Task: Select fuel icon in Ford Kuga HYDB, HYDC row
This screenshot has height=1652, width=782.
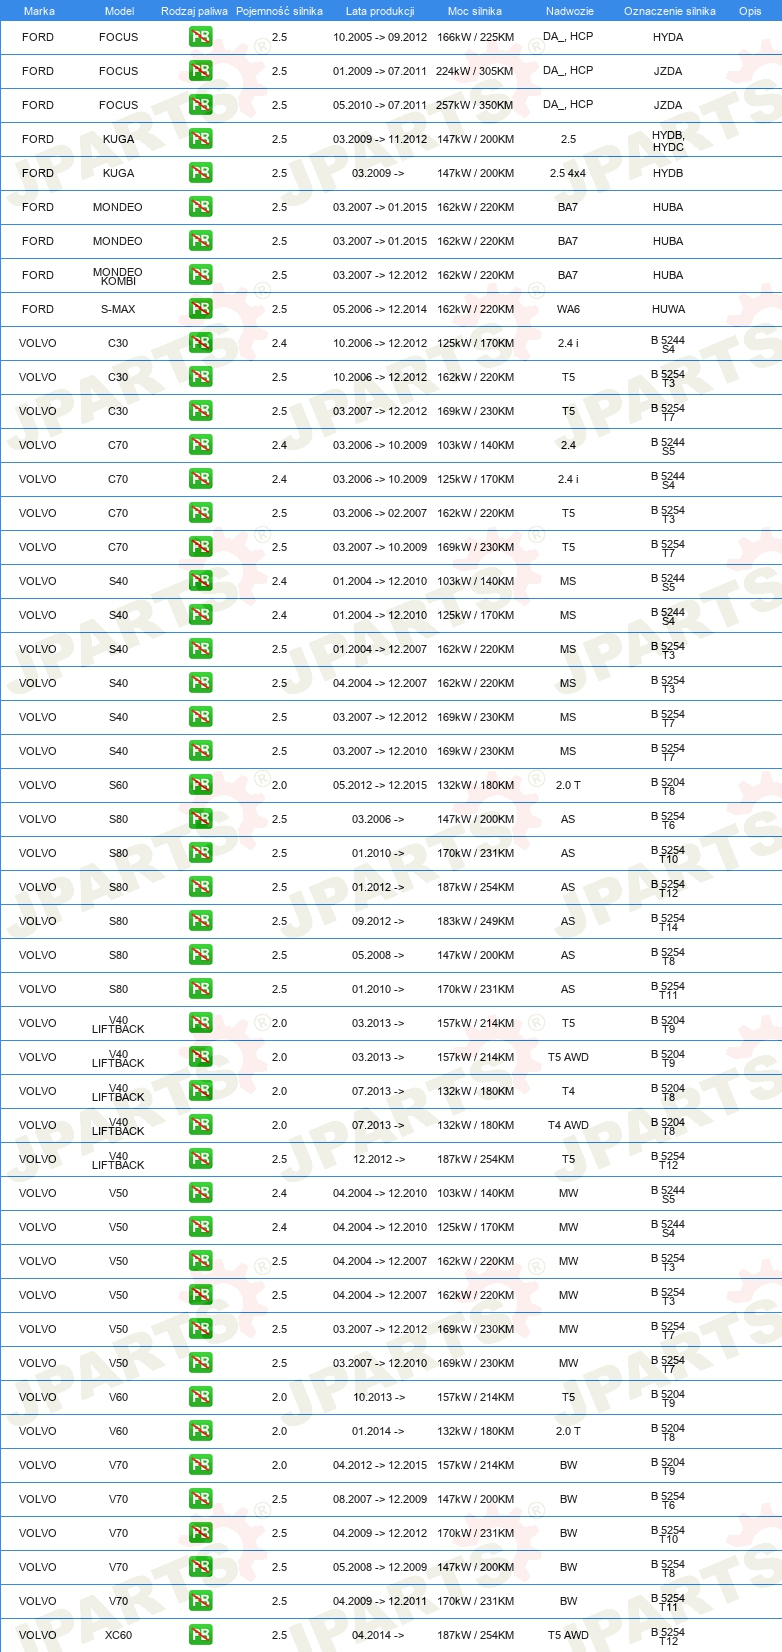Action: click(200, 139)
